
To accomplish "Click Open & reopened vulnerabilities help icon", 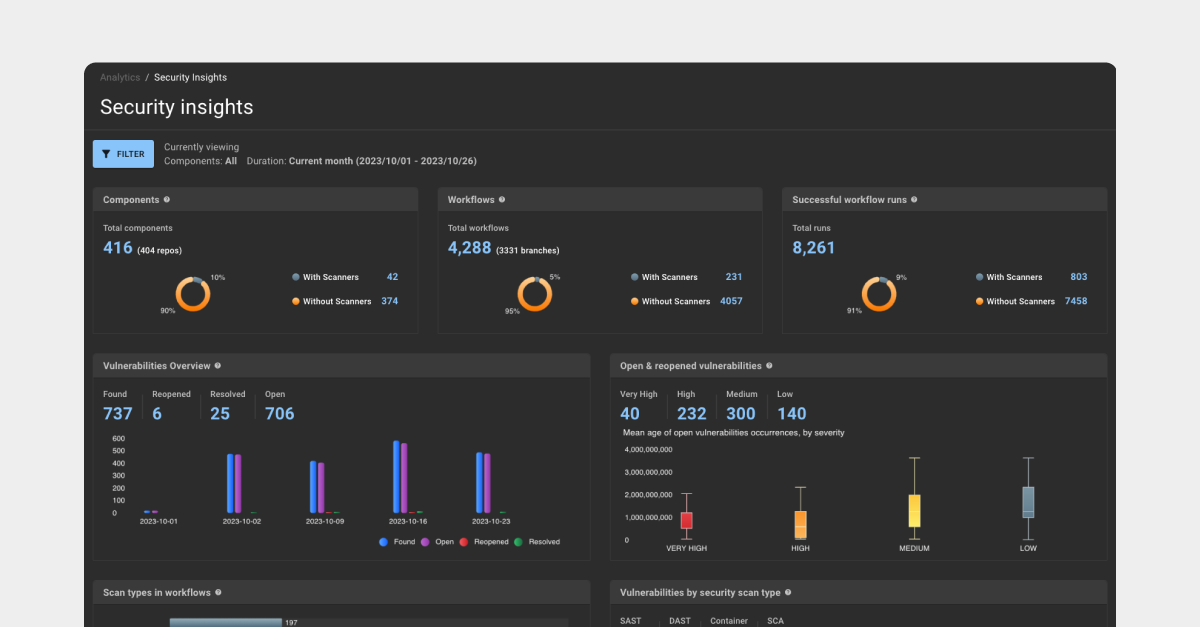I will (769, 366).
